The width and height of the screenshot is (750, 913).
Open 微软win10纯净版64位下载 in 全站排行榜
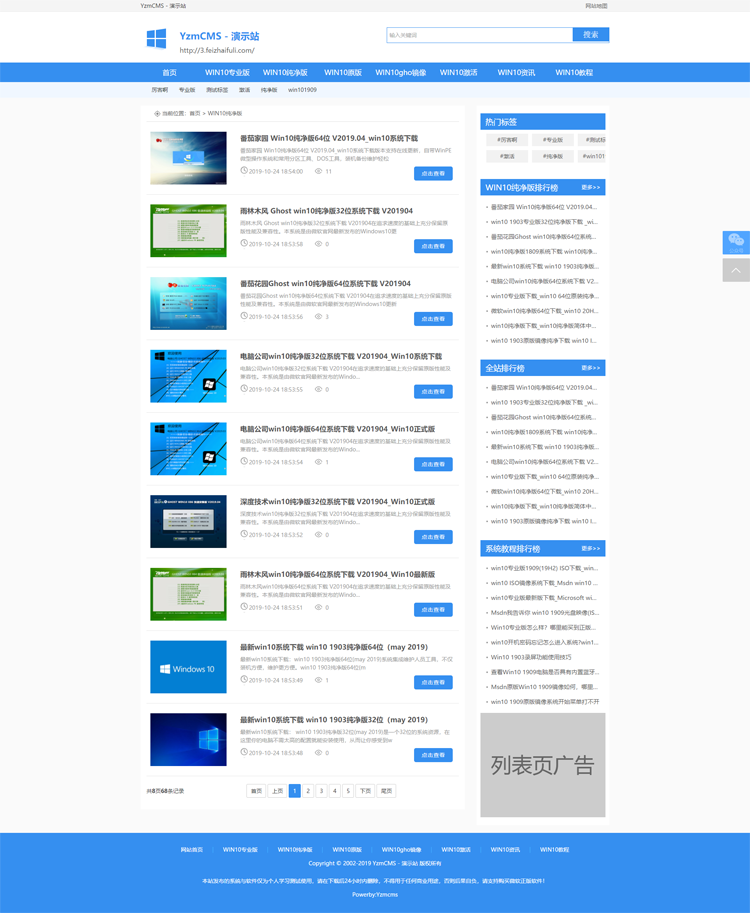tap(544, 491)
